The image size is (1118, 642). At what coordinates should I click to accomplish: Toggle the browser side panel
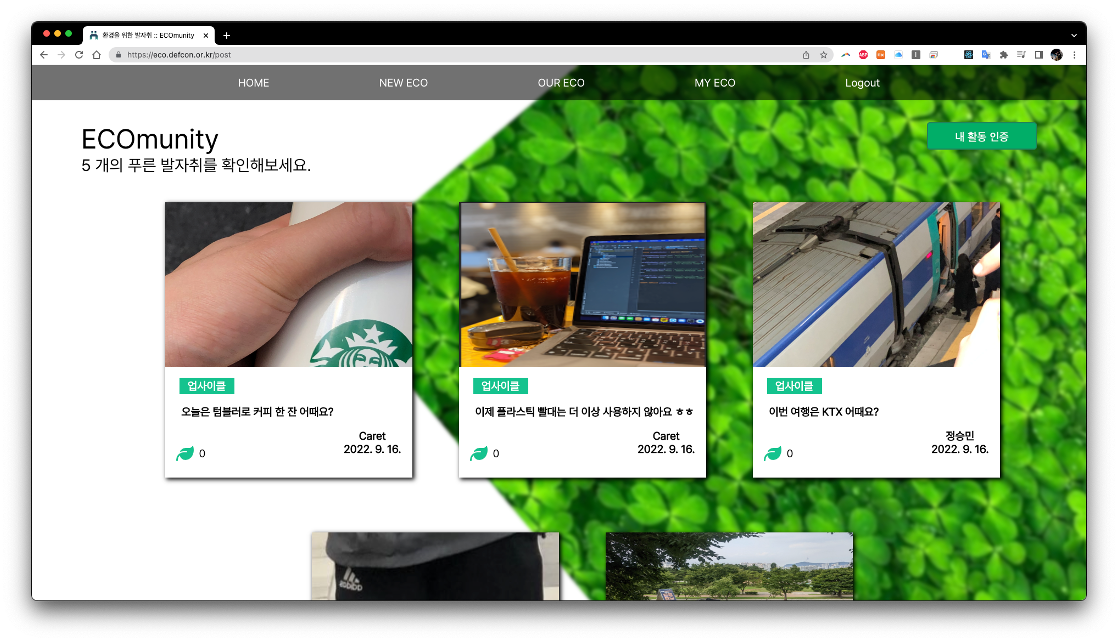pyautogui.click(x=1039, y=55)
